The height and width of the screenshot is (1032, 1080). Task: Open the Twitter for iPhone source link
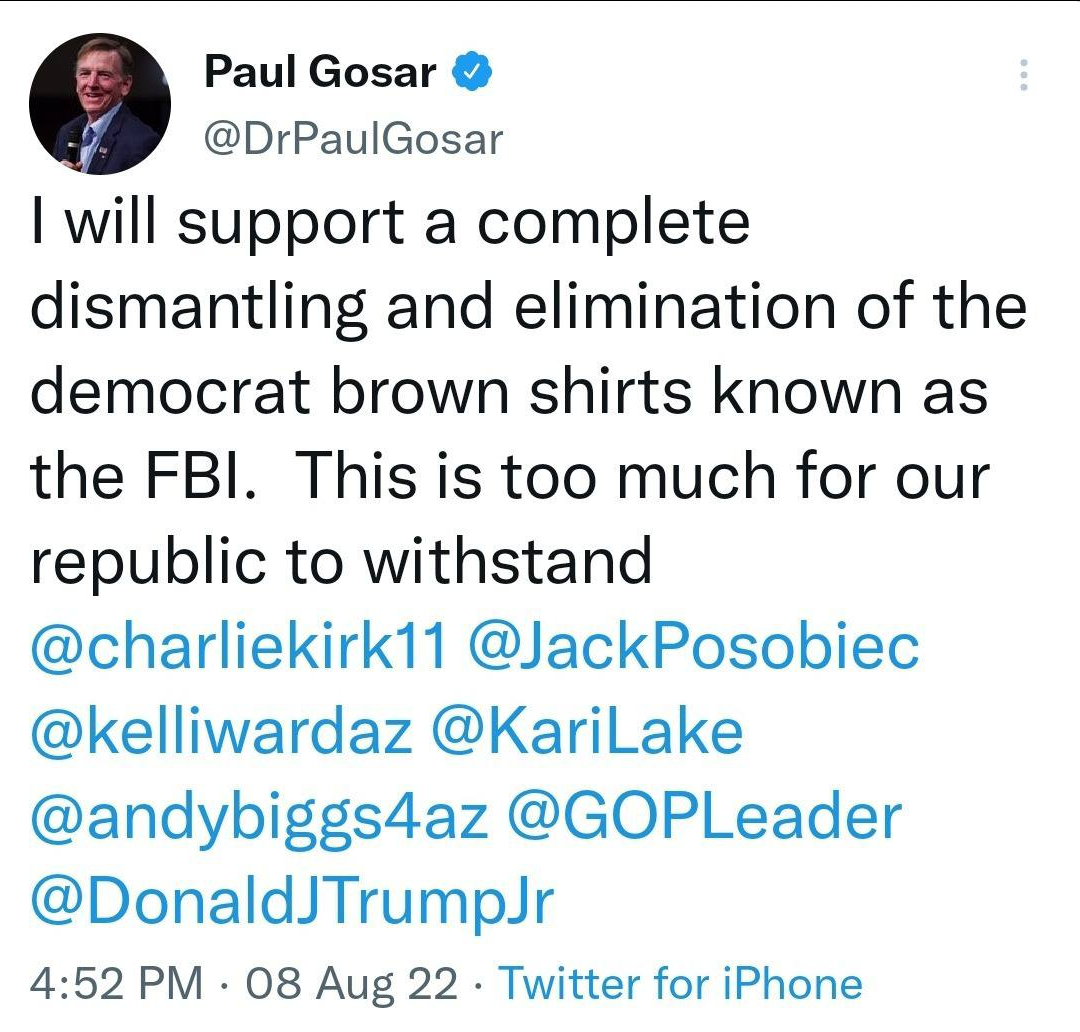[680, 984]
